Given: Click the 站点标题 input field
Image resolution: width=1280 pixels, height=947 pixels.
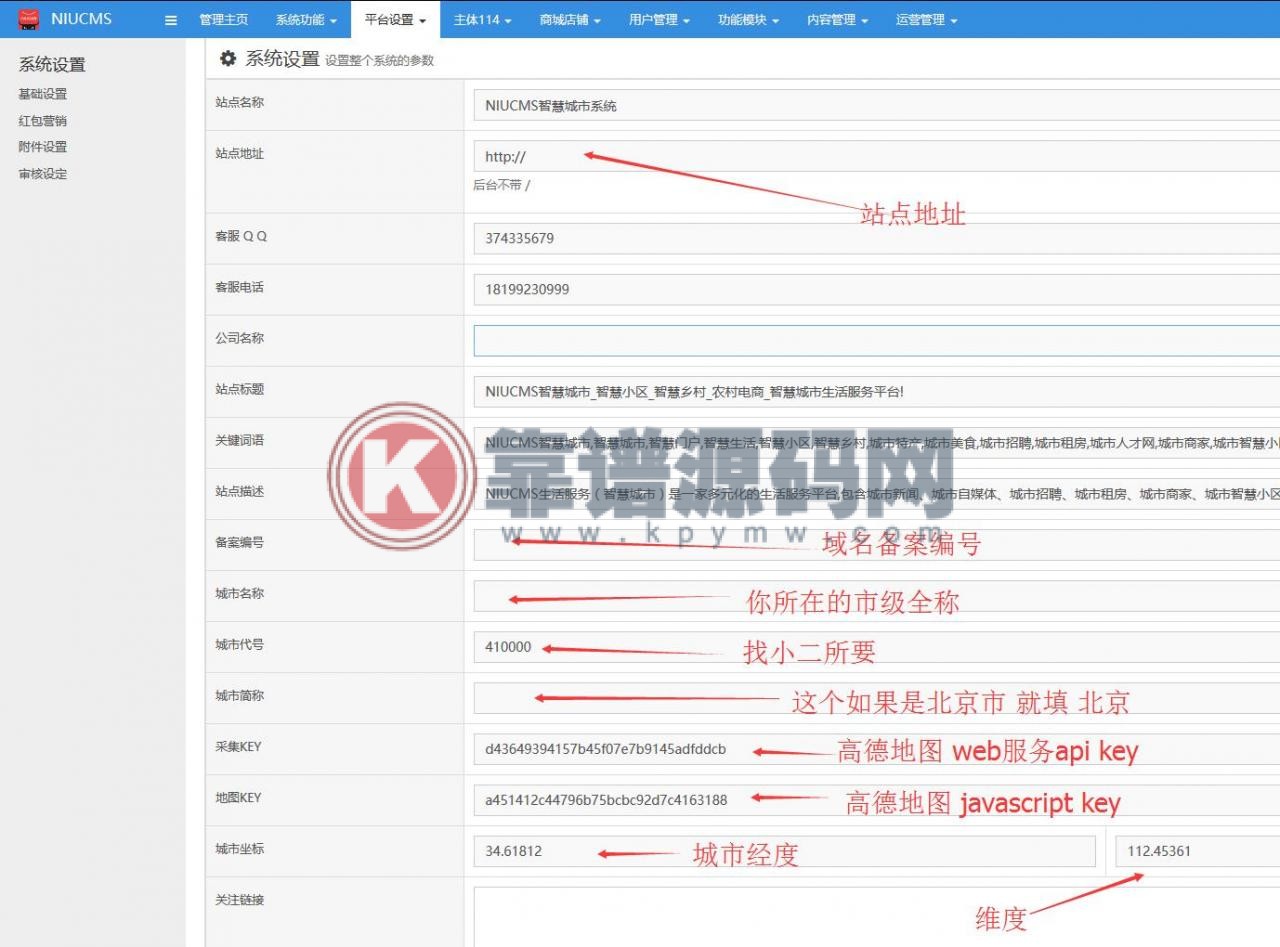Looking at the screenshot, I should coord(877,391).
